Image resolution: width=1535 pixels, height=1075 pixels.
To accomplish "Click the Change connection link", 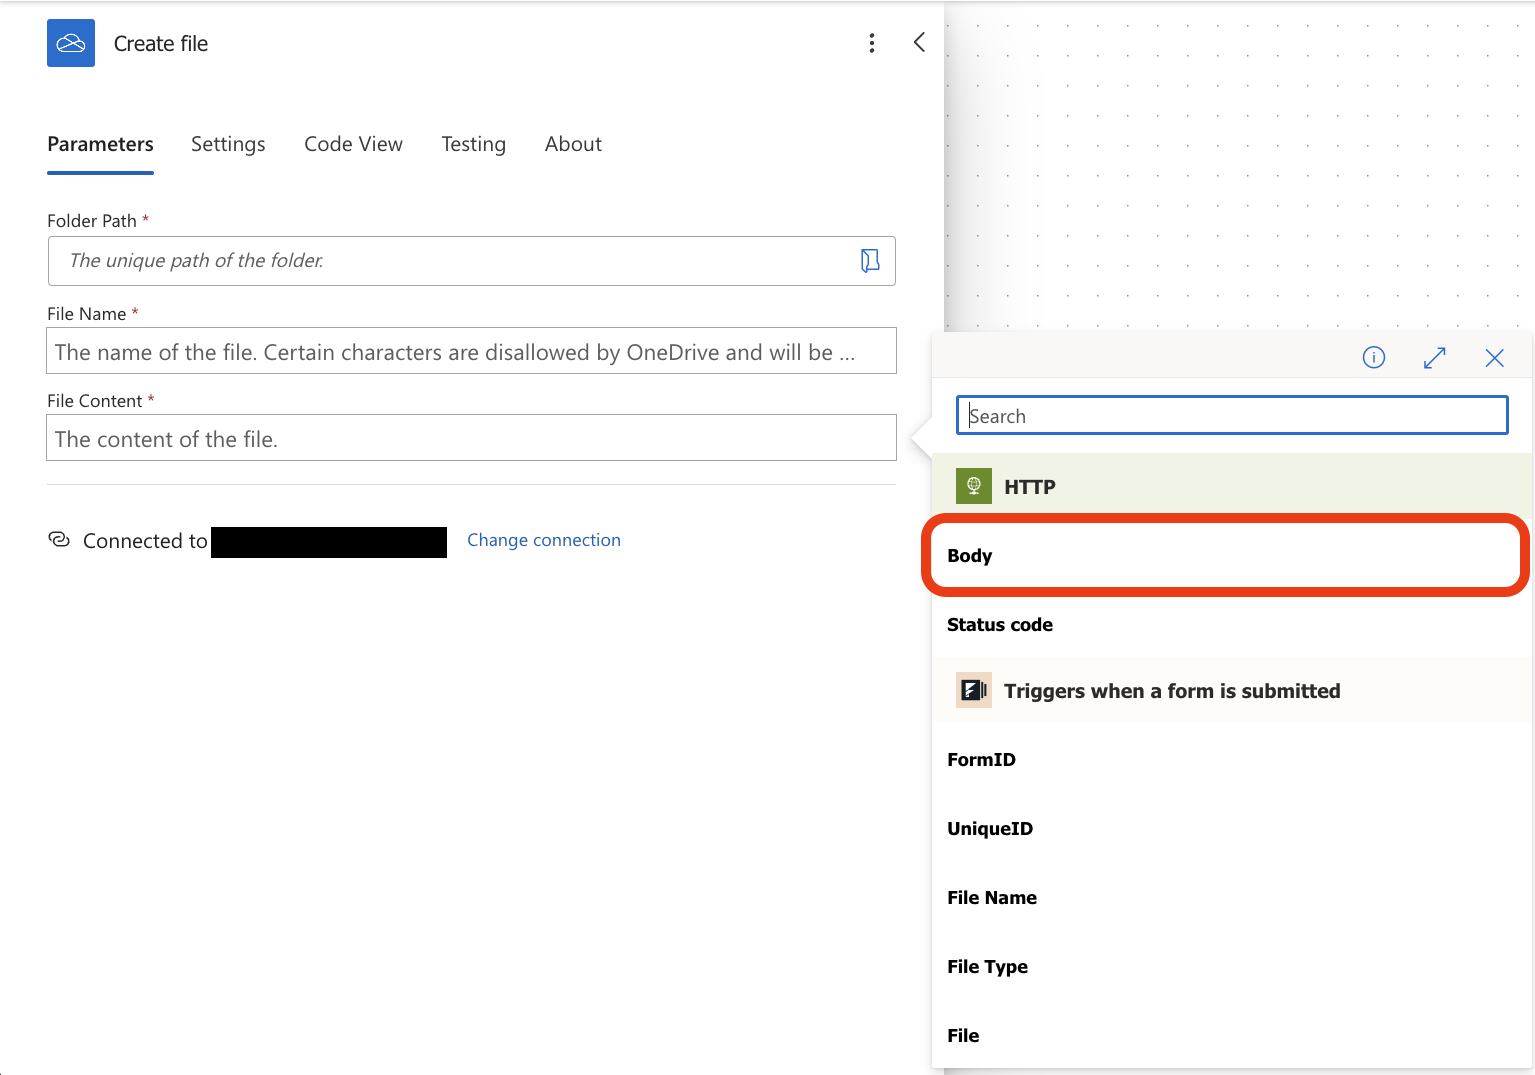I will coord(544,540).
